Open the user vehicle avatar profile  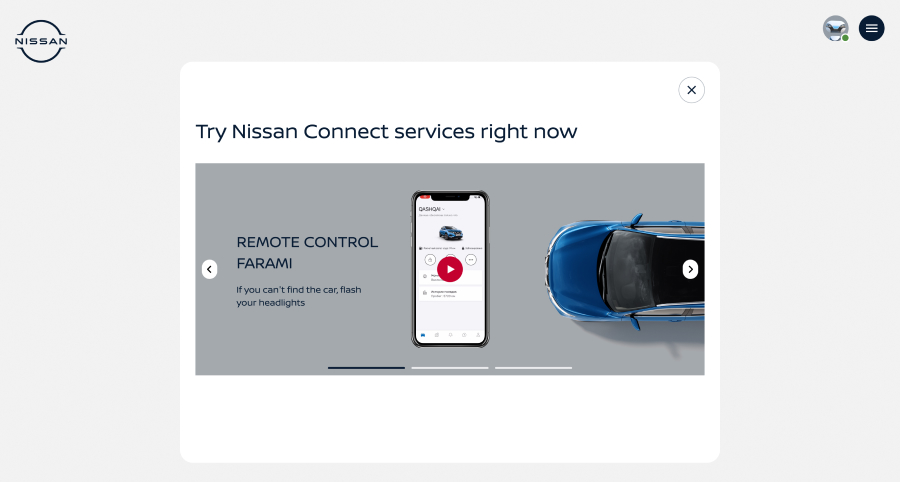tap(836, 28)
